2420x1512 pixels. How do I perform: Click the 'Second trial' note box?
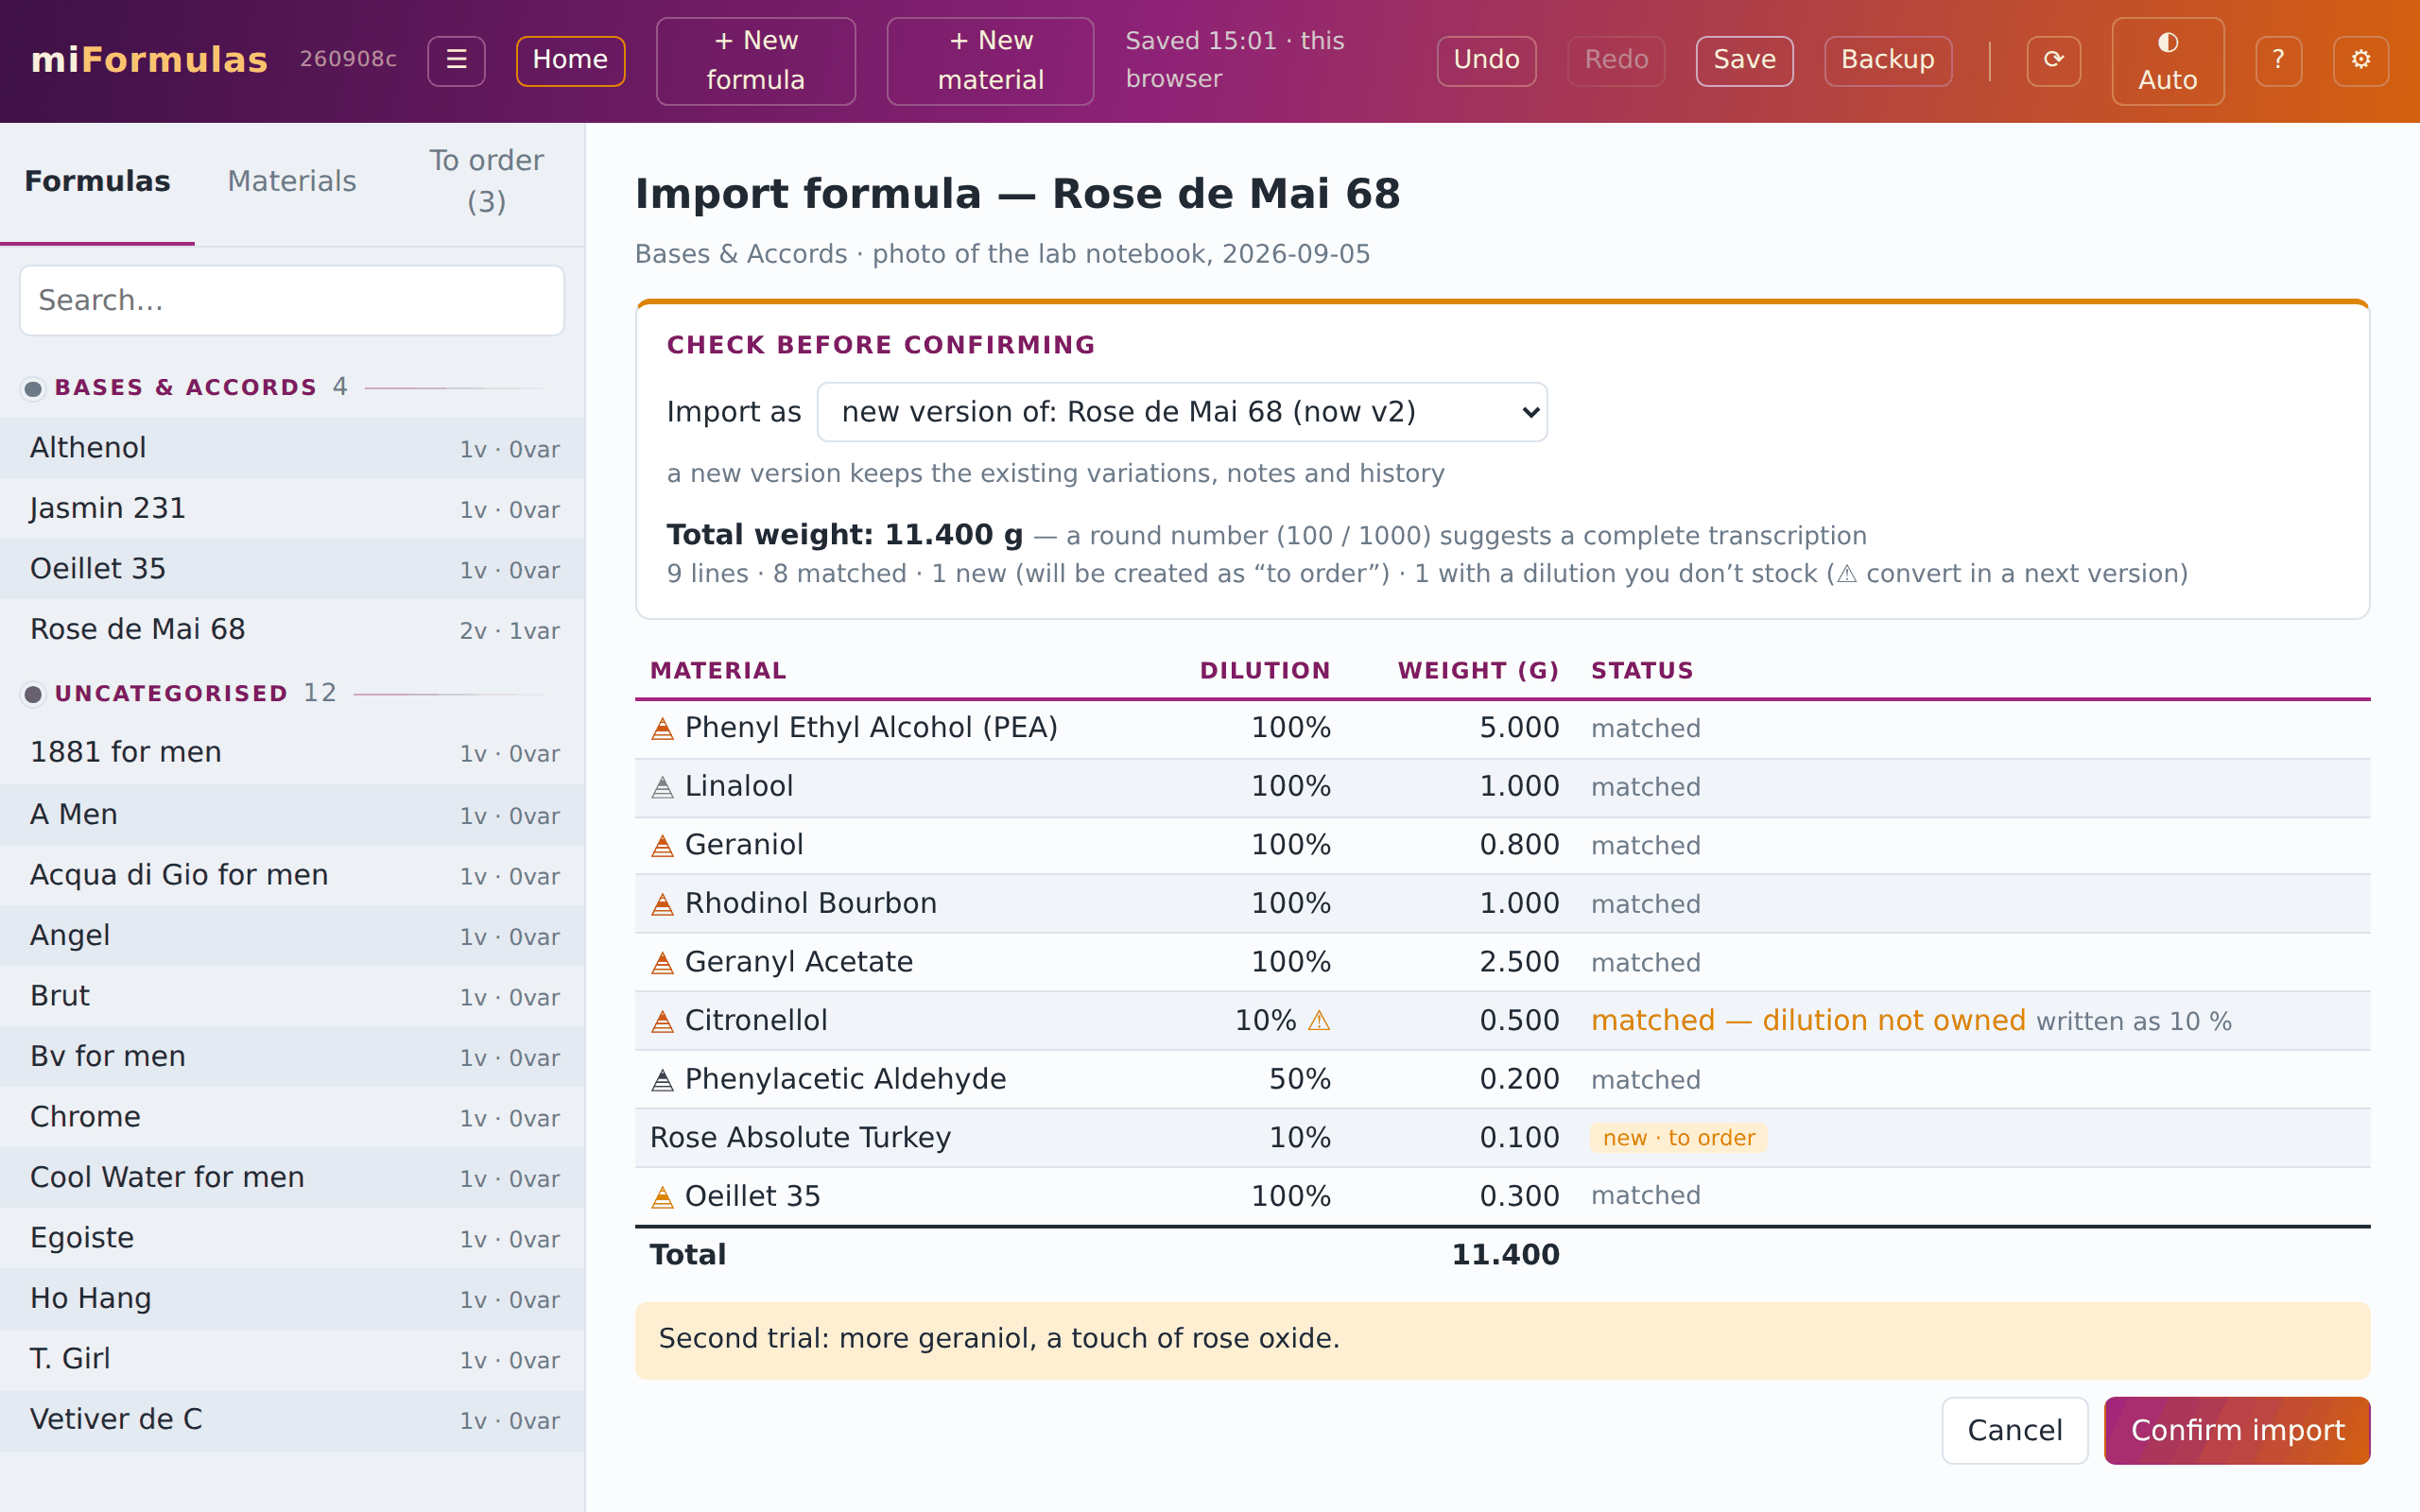(1502, 1340)
